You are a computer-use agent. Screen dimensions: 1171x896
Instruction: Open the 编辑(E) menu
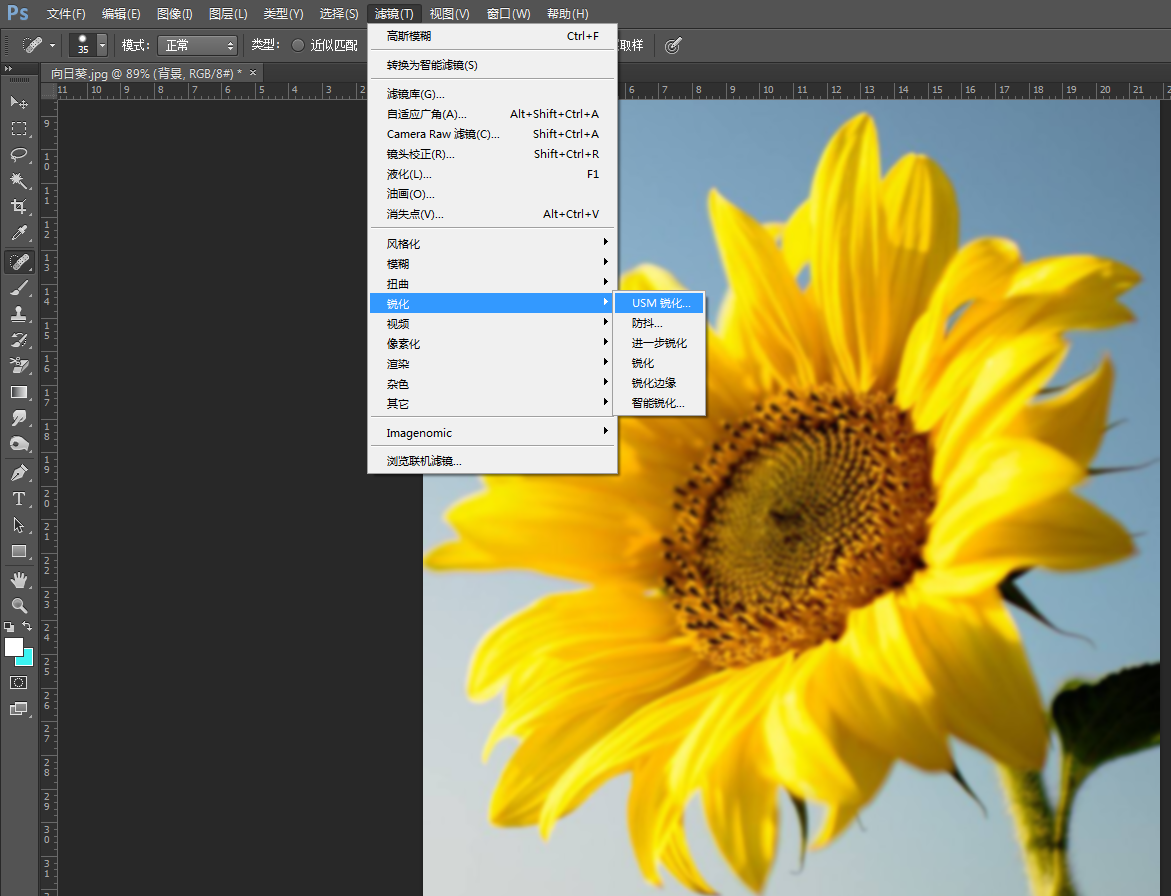pyautogui.click(x=121, y=13)
